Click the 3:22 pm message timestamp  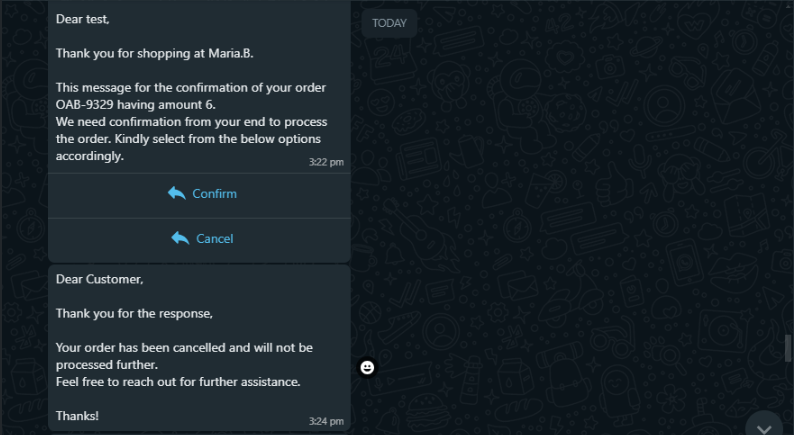pyautogui.click(x=326, y=161)
